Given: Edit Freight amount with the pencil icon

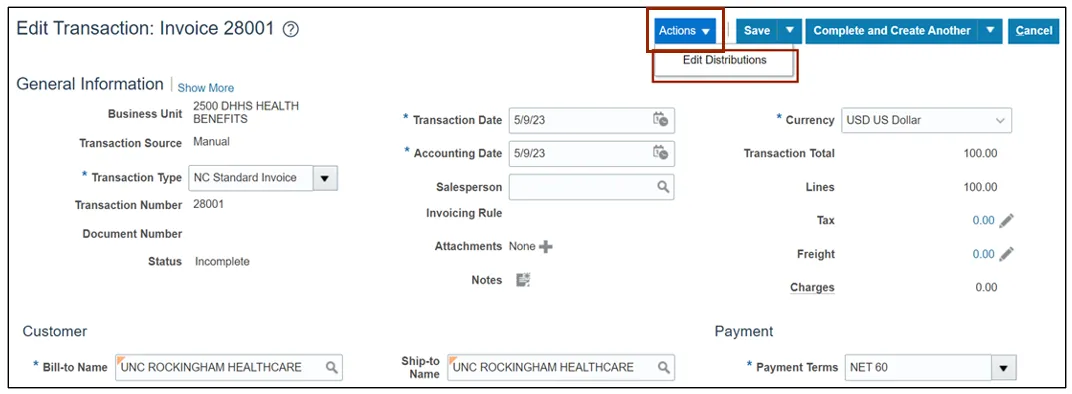Looking at the screenshot, I should [1006, 254].
